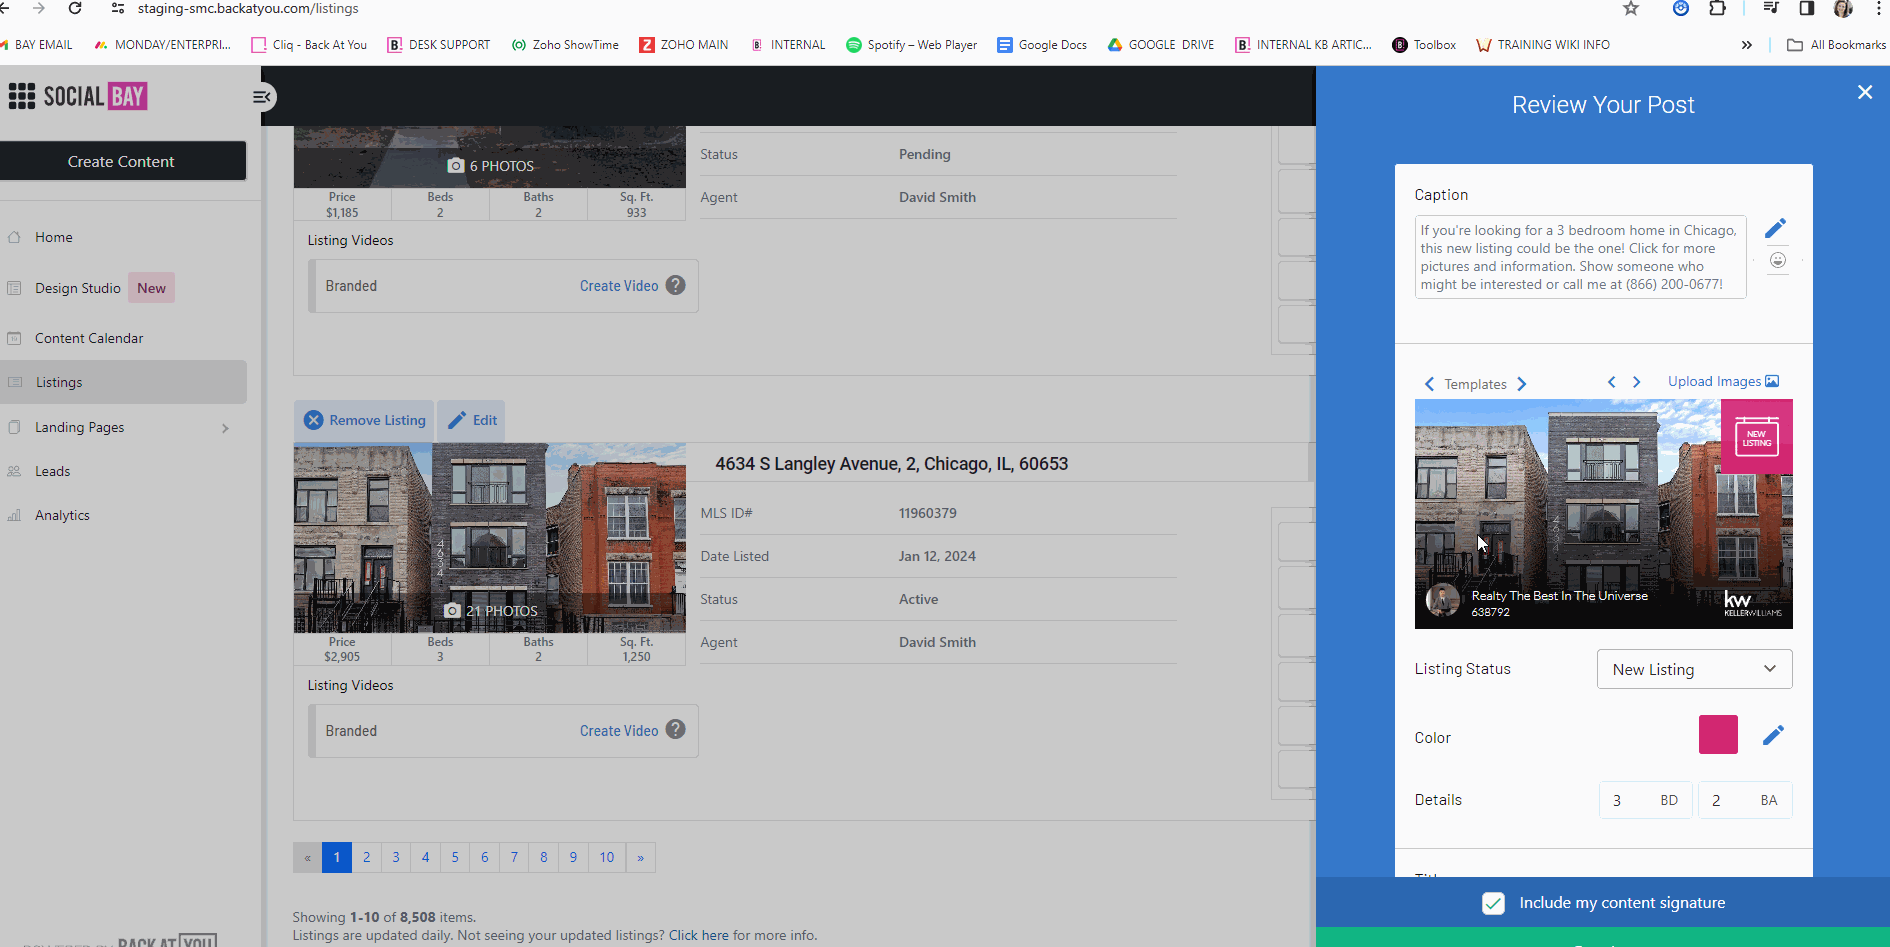Click here link about updated listings

coord(699,935)
